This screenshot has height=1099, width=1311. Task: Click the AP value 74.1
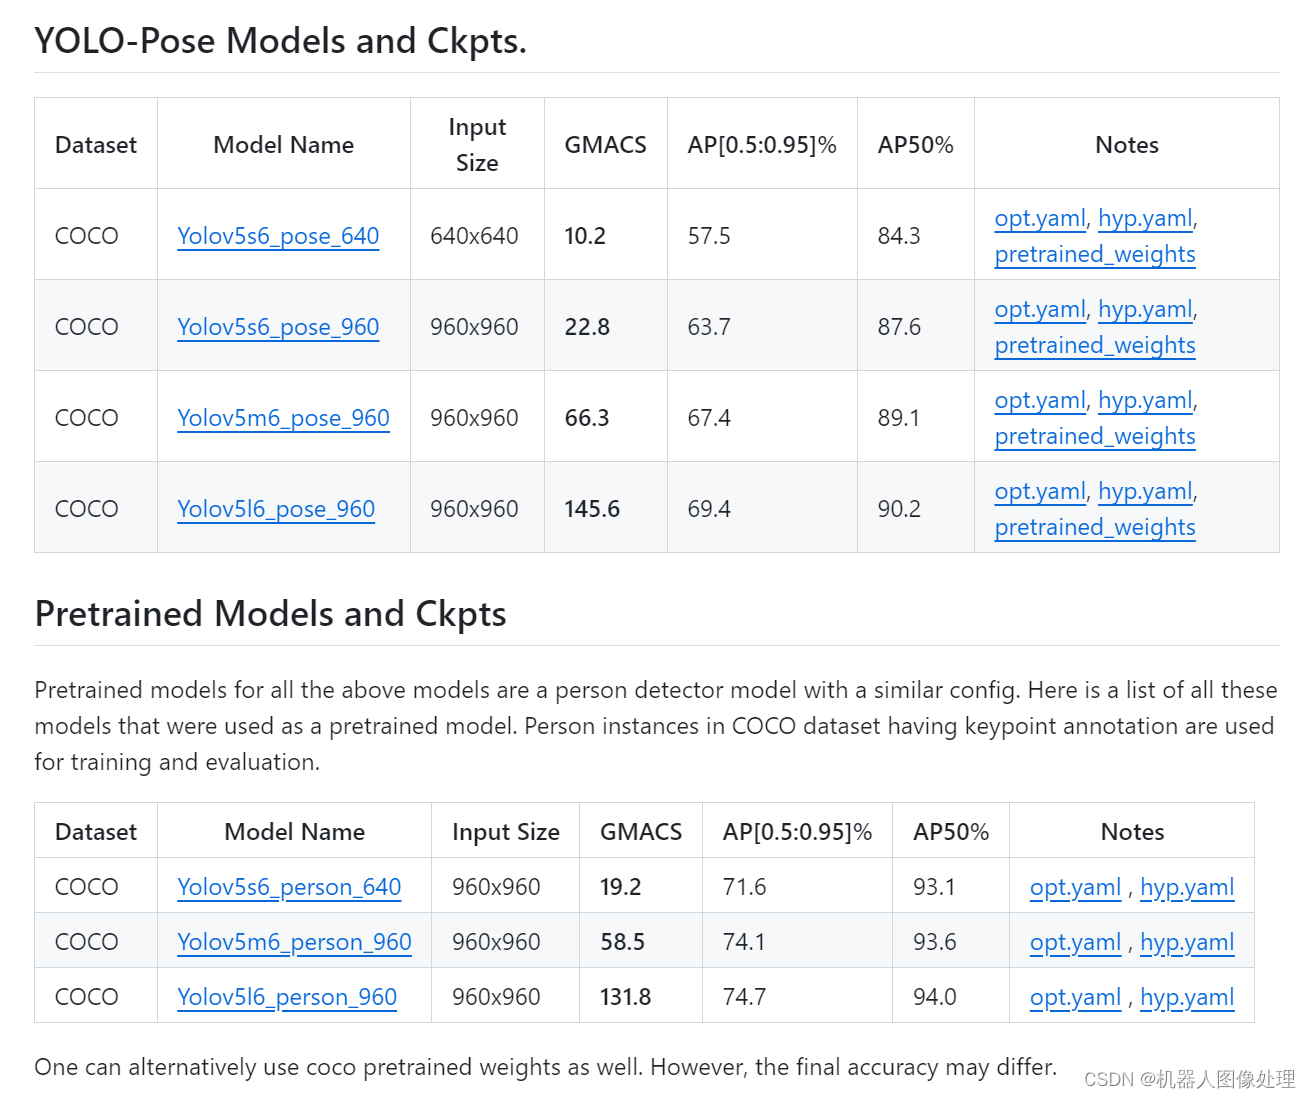[744, 942]
